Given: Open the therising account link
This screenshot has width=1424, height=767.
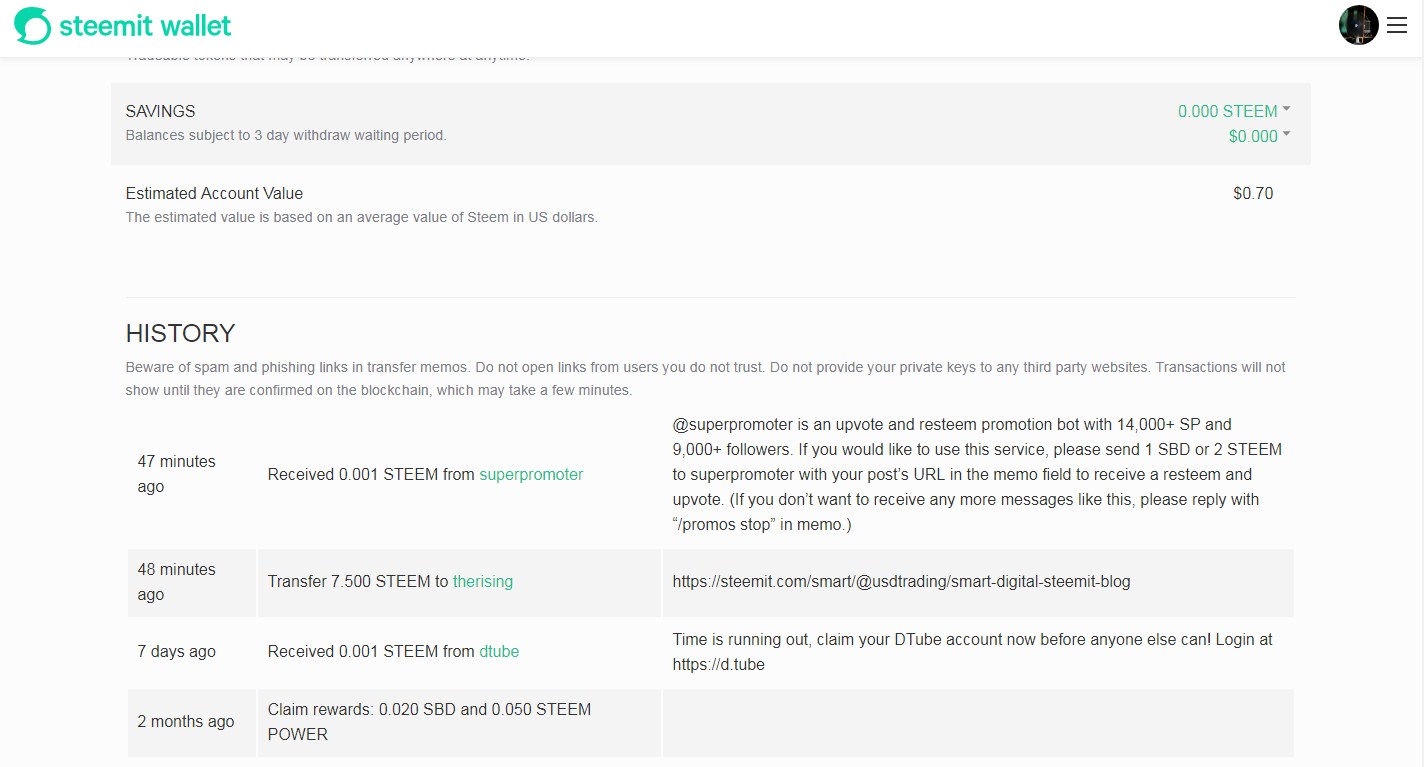Looking at the screenshot, I should 483,581.
